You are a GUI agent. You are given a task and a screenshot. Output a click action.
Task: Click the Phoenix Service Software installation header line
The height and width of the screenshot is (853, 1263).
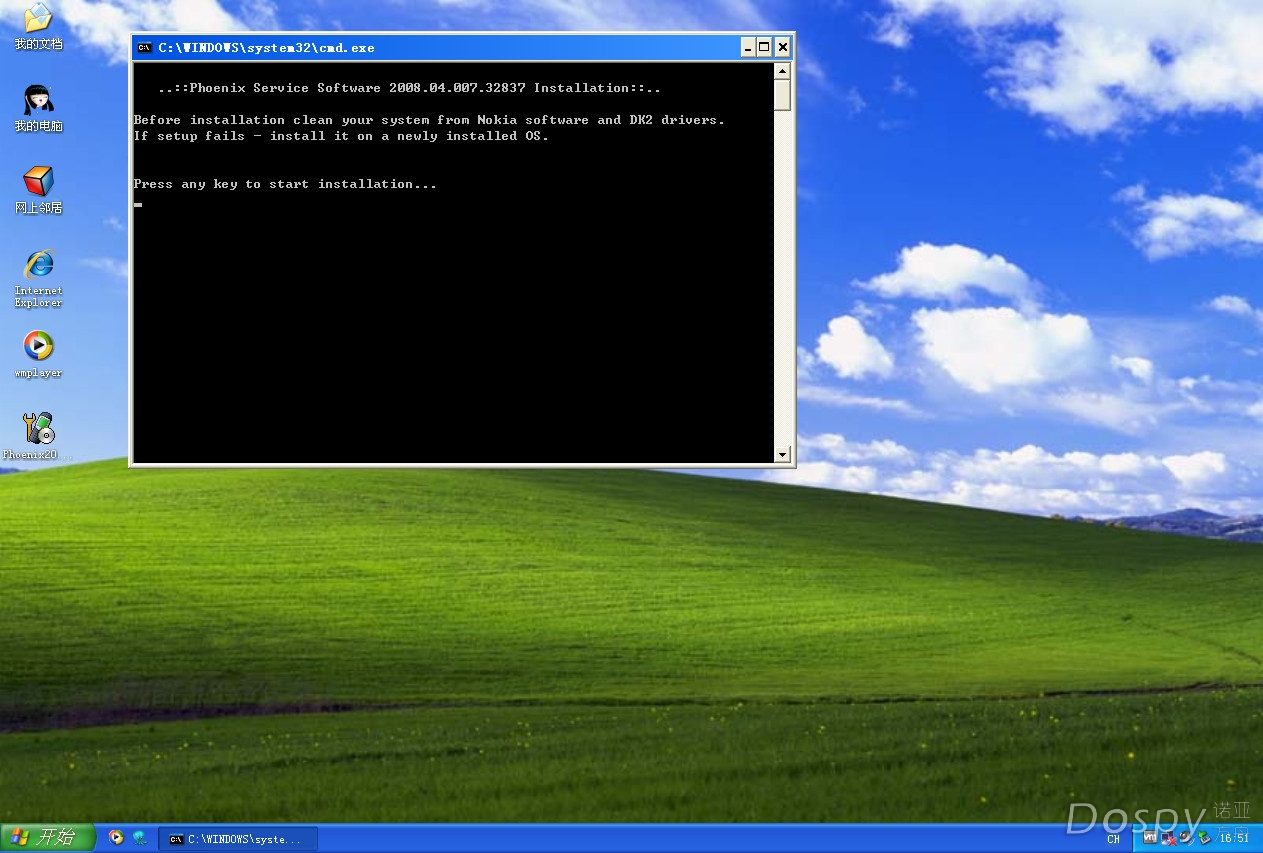click(409, 88)
